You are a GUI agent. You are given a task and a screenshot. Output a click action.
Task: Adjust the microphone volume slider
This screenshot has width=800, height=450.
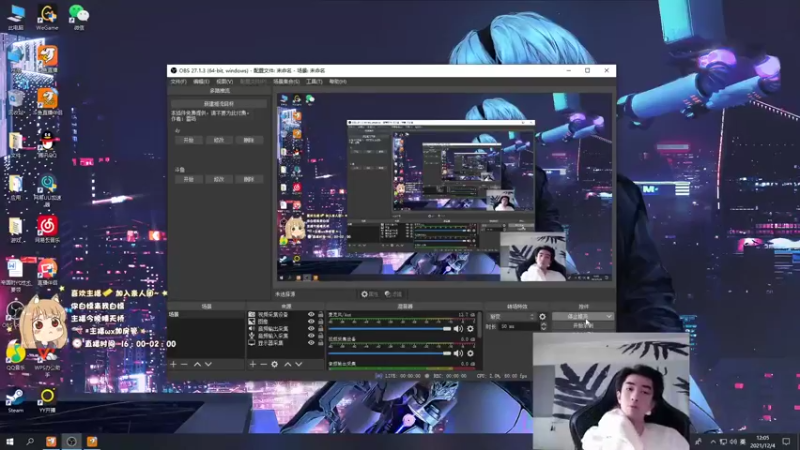click(389, 329)
